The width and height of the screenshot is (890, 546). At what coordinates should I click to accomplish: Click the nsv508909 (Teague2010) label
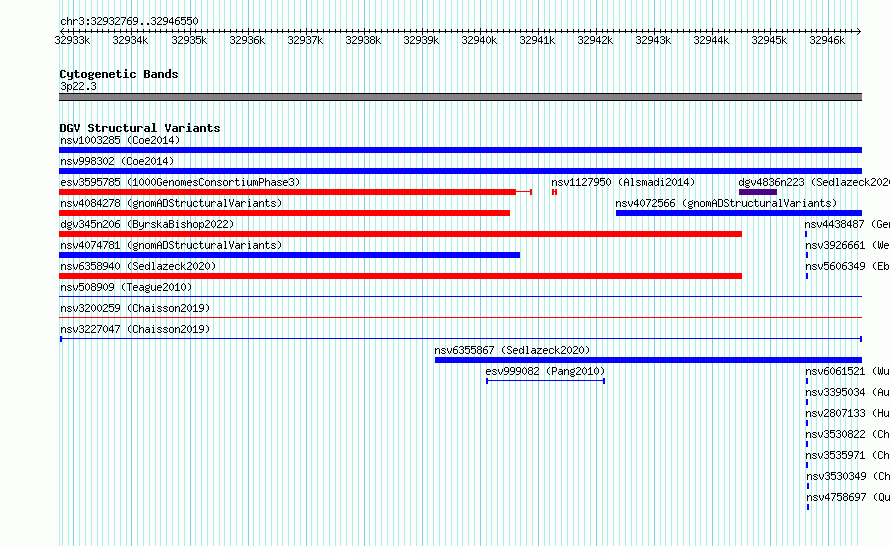pyautogui.click(x=126, y=287)
